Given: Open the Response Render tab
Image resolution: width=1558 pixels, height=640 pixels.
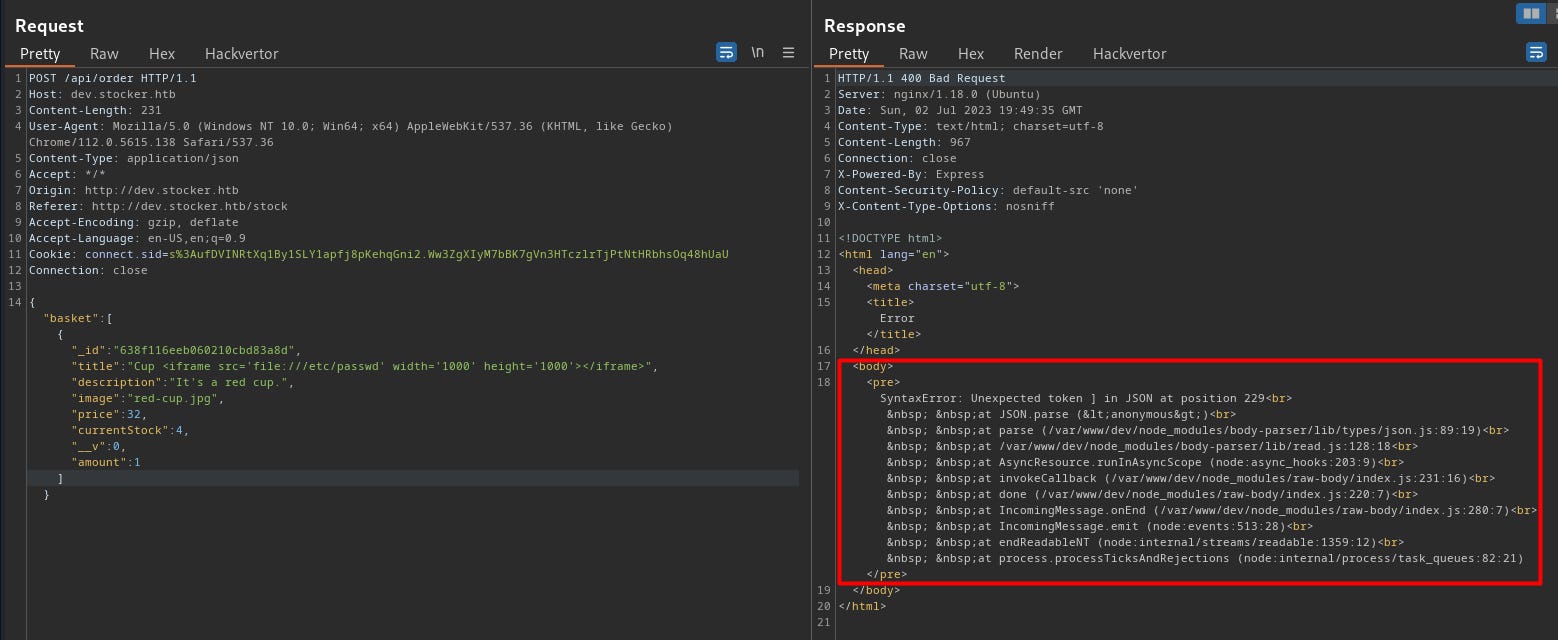Looking at the screenshot, I should [1038, 54].
